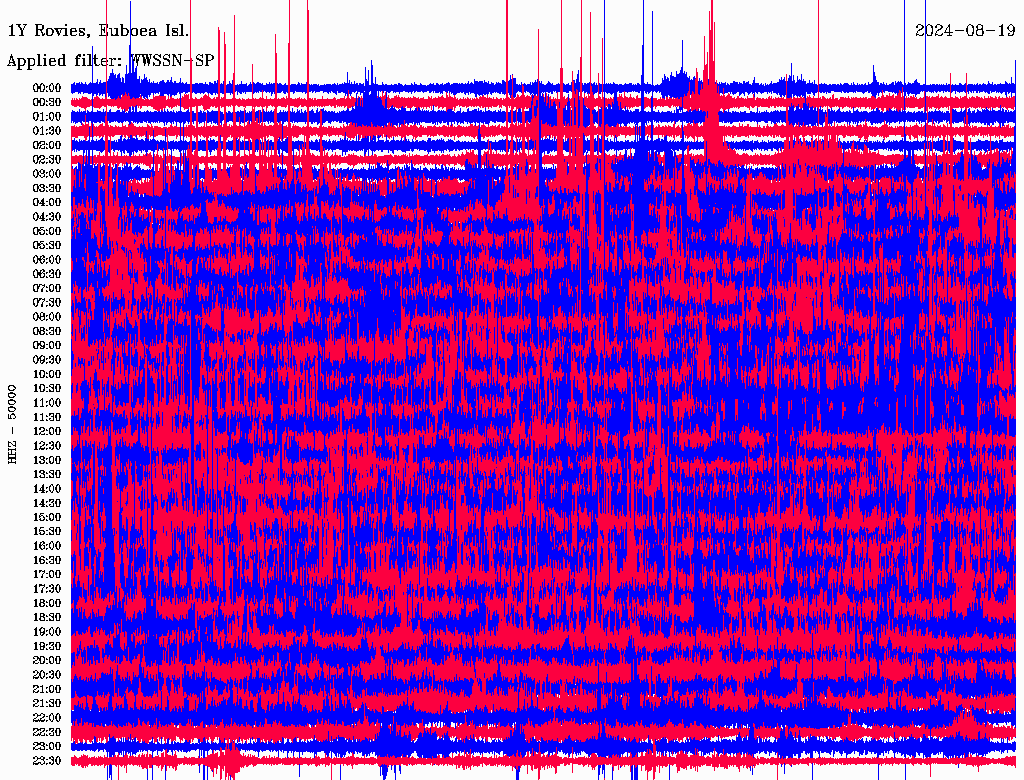Click the date label 2024-08-19

click(x=965, y=30)
